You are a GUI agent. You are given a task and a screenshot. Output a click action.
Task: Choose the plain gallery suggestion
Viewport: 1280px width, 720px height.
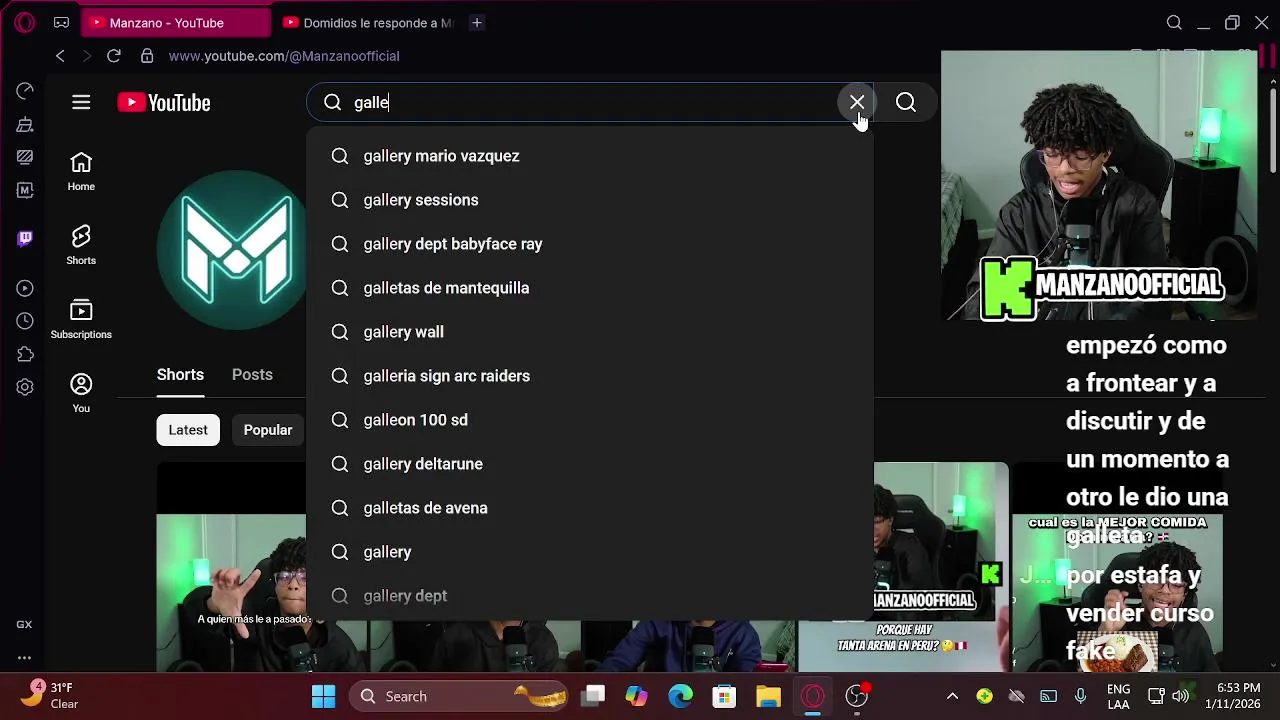tap(590, 552)
